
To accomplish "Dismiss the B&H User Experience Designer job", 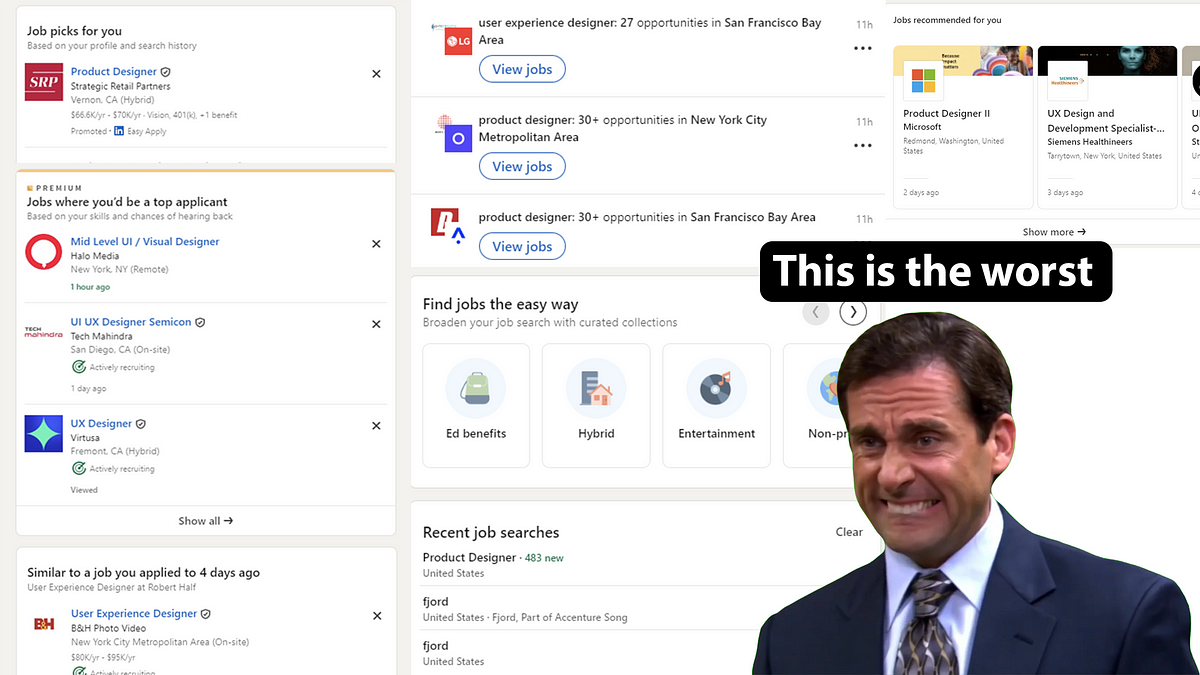I will (376, 616).
